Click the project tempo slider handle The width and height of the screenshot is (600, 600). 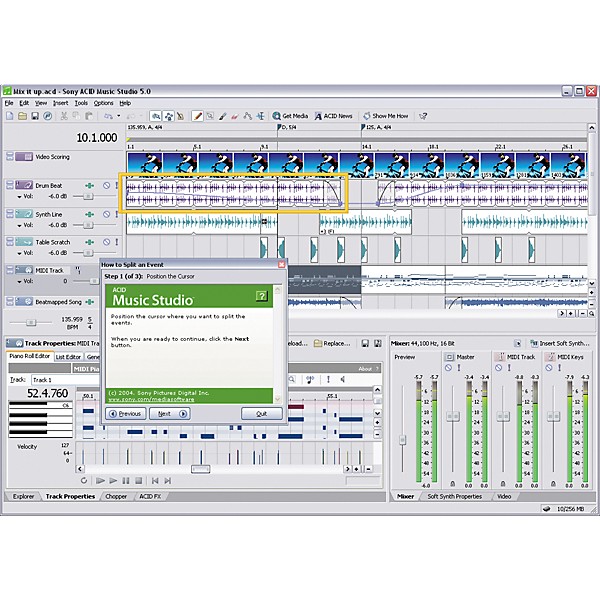[x=31, y=323]
